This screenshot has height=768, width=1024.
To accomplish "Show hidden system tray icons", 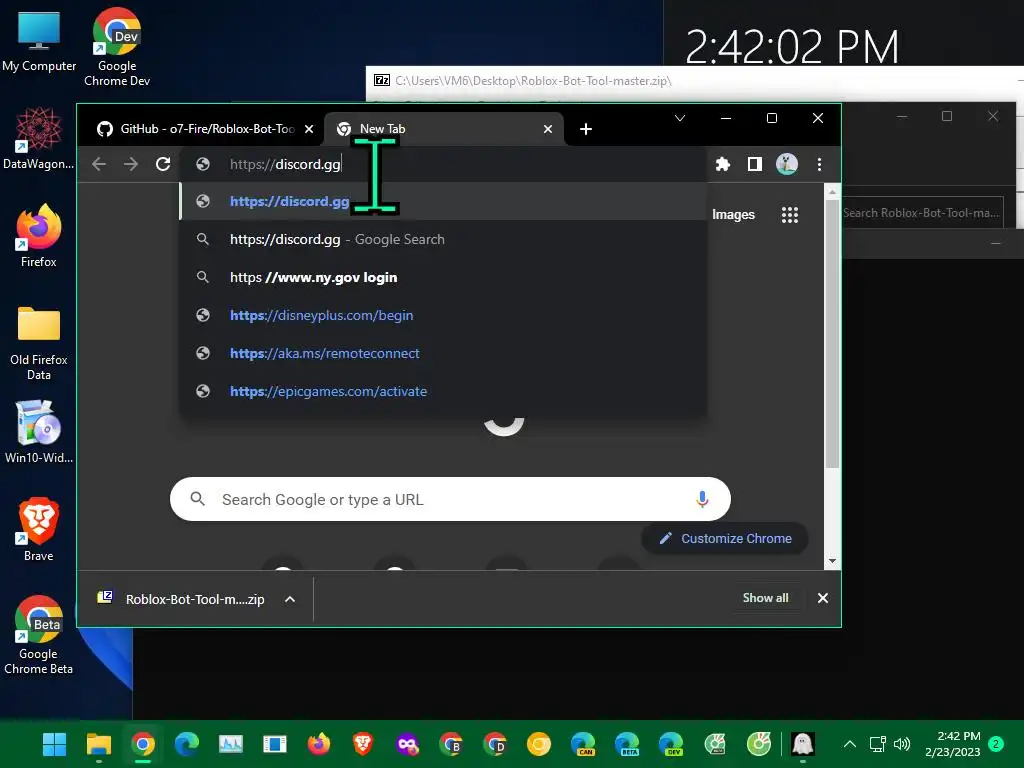I will pyautogui.click(x=850, y=744).
